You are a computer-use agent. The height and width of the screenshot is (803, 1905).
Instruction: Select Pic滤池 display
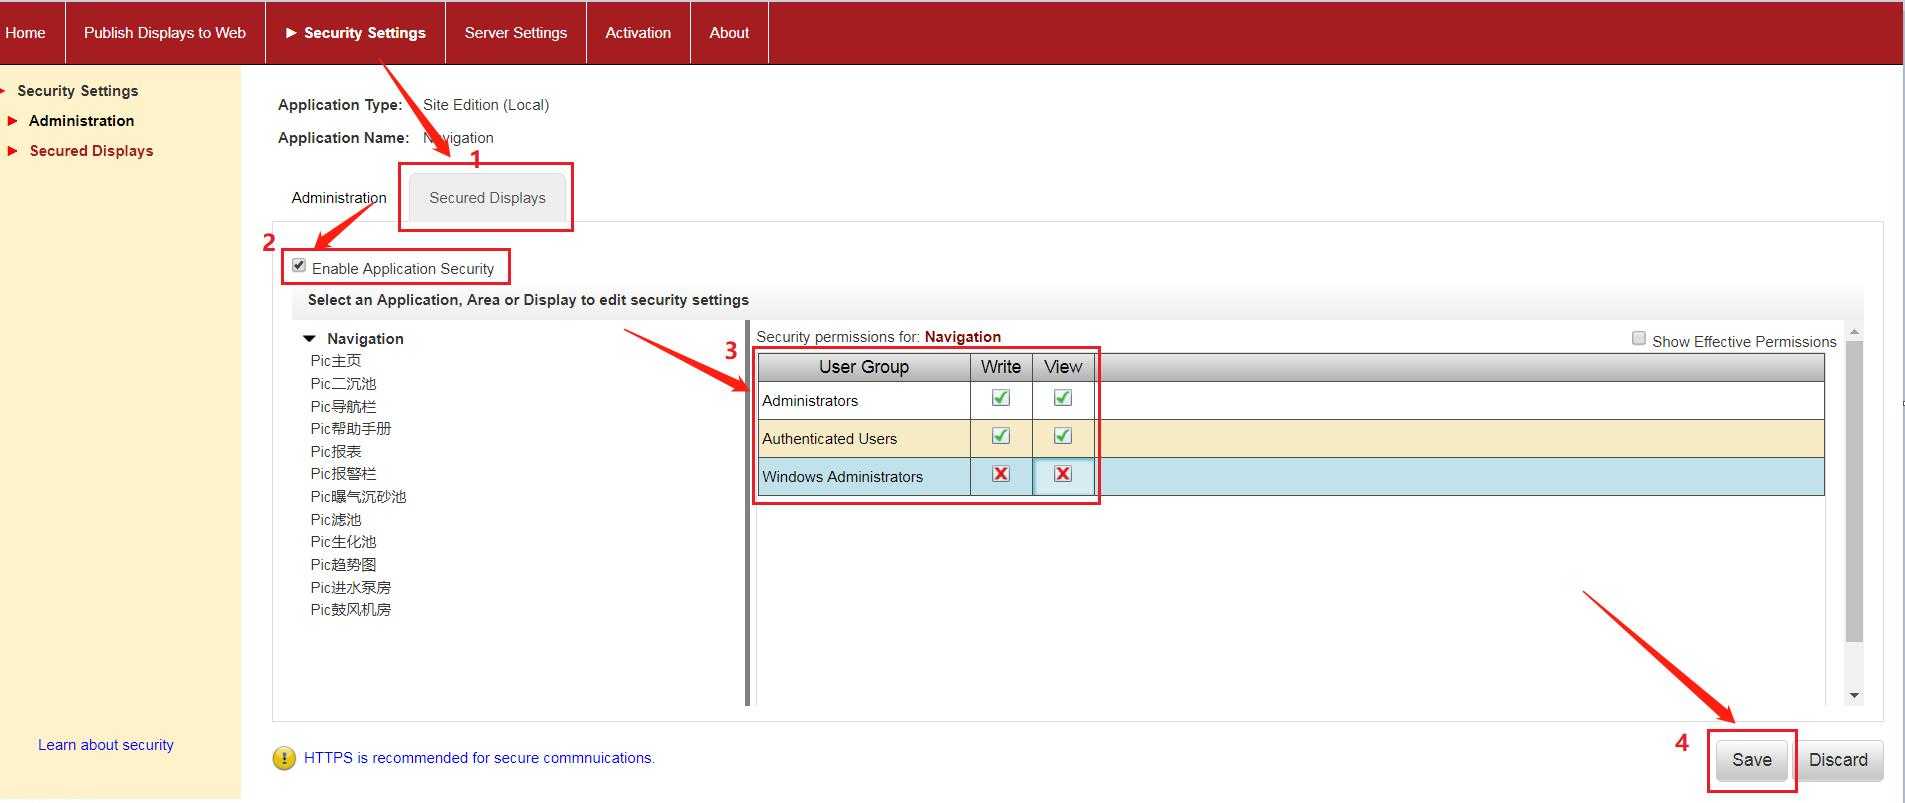click(336, 520)
